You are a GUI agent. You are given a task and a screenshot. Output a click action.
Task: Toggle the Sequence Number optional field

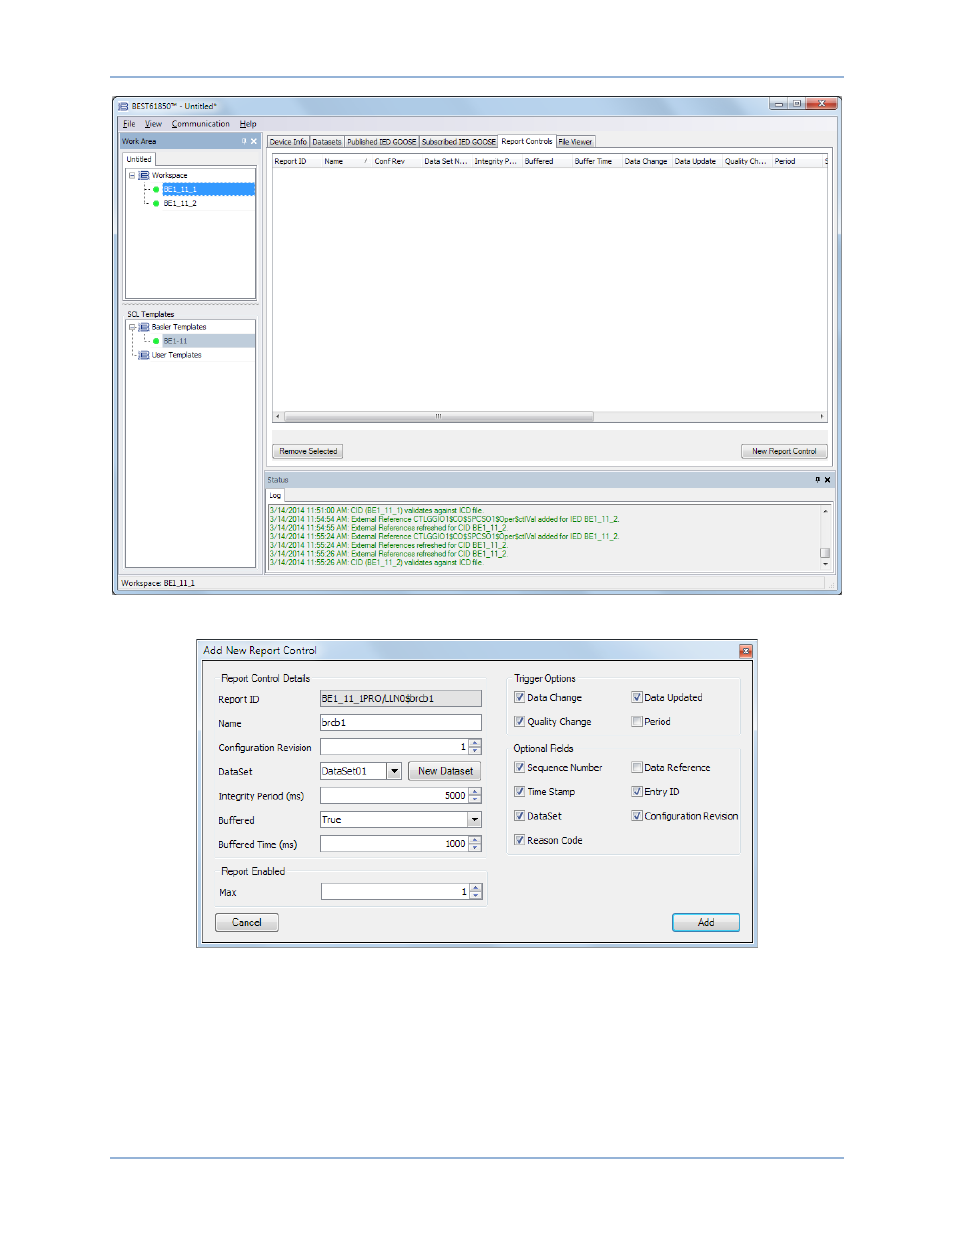pyautogui.click(x=519, y=767)
